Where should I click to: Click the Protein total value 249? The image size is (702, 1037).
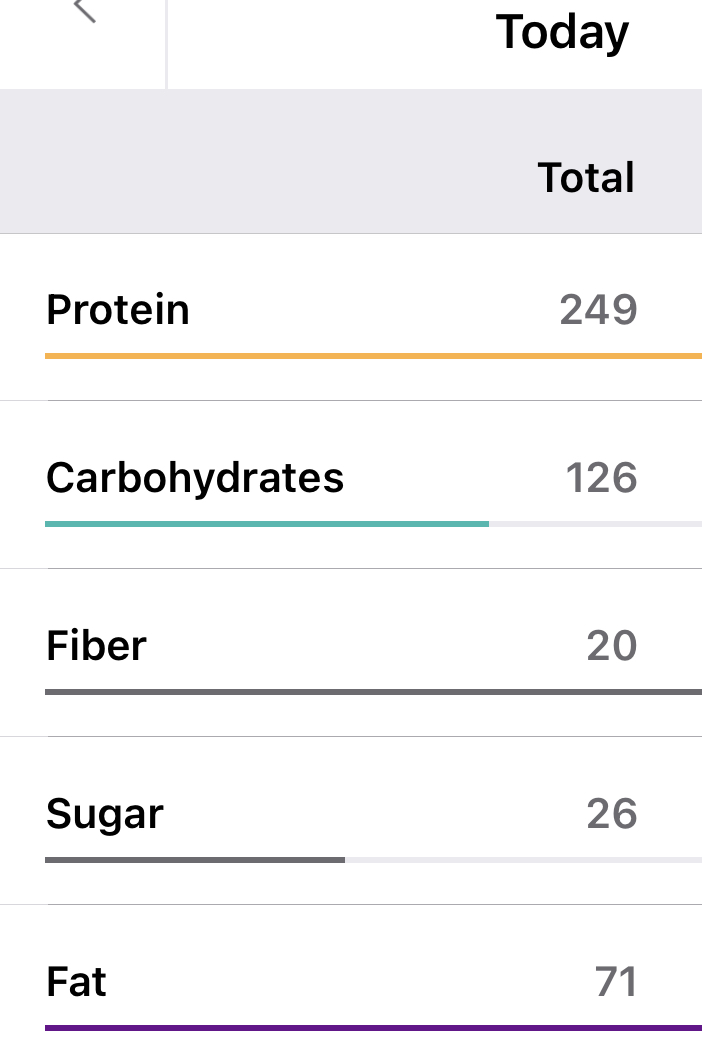click(x=598, y=310)
